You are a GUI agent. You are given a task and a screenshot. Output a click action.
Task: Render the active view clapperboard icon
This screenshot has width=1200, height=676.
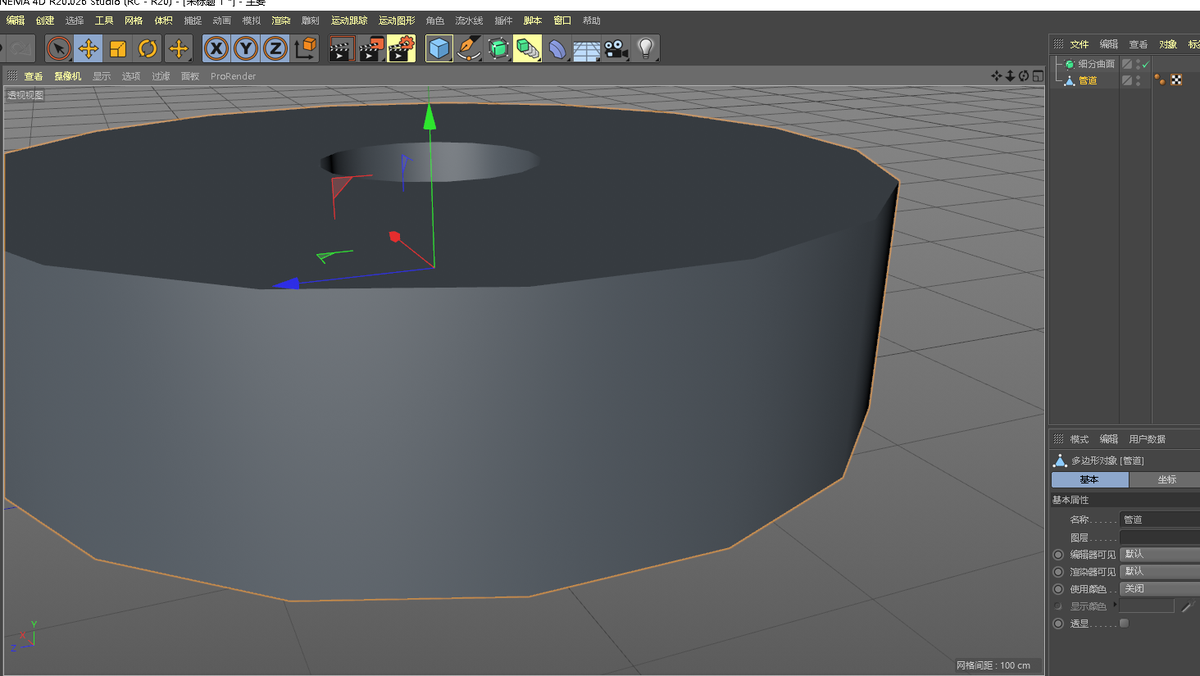point(342,48)
